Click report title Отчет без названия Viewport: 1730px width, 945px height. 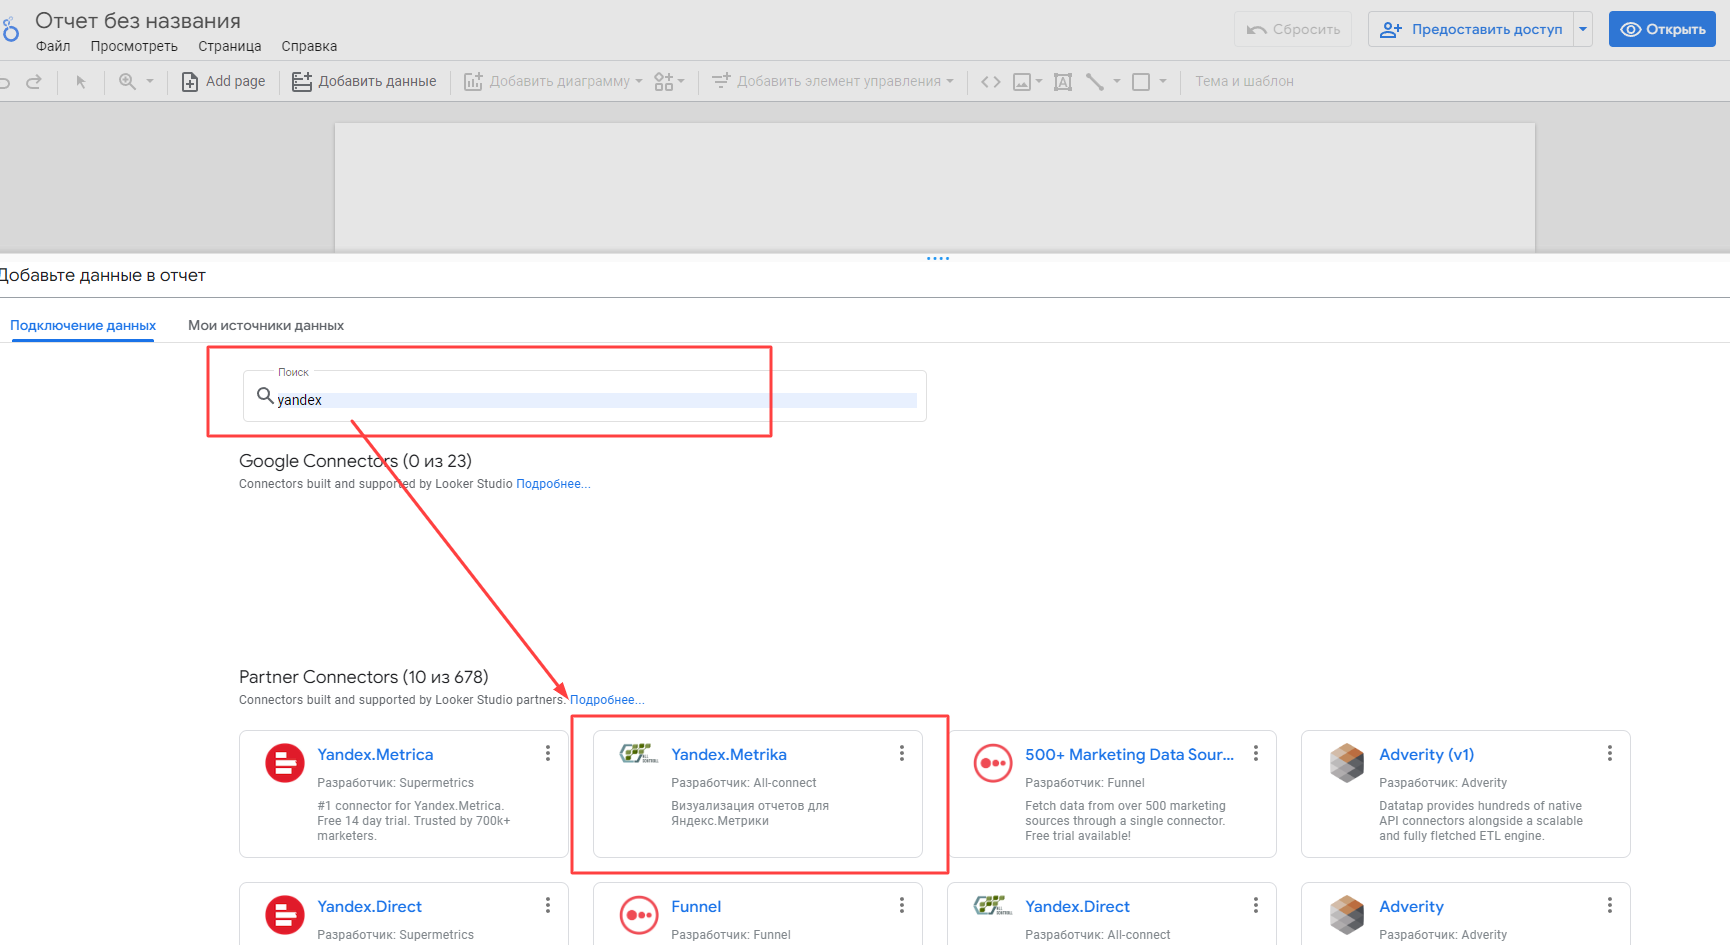(138, 21)
